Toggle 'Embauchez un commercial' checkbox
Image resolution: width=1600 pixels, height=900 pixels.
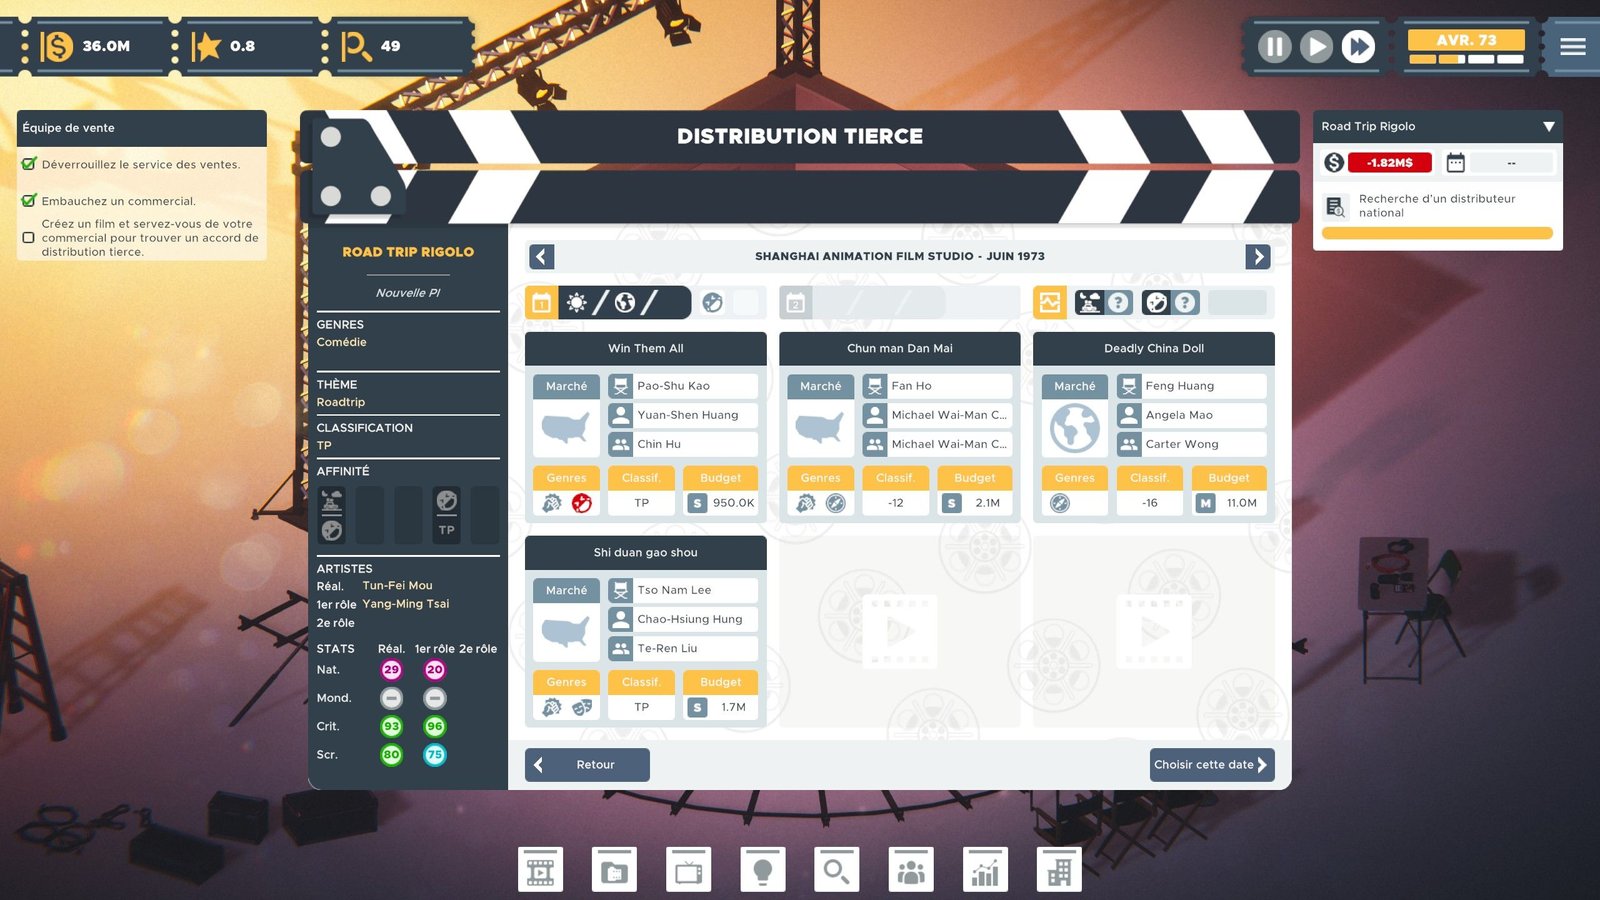click(x=29, y=201)
